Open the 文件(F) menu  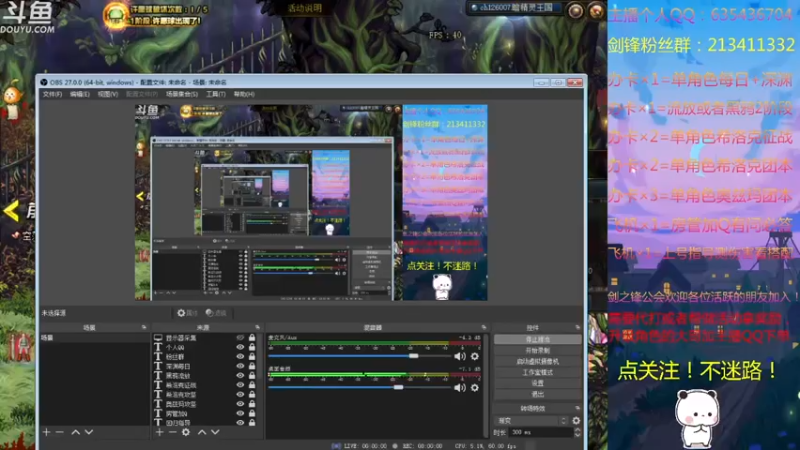tap(52, 94)
